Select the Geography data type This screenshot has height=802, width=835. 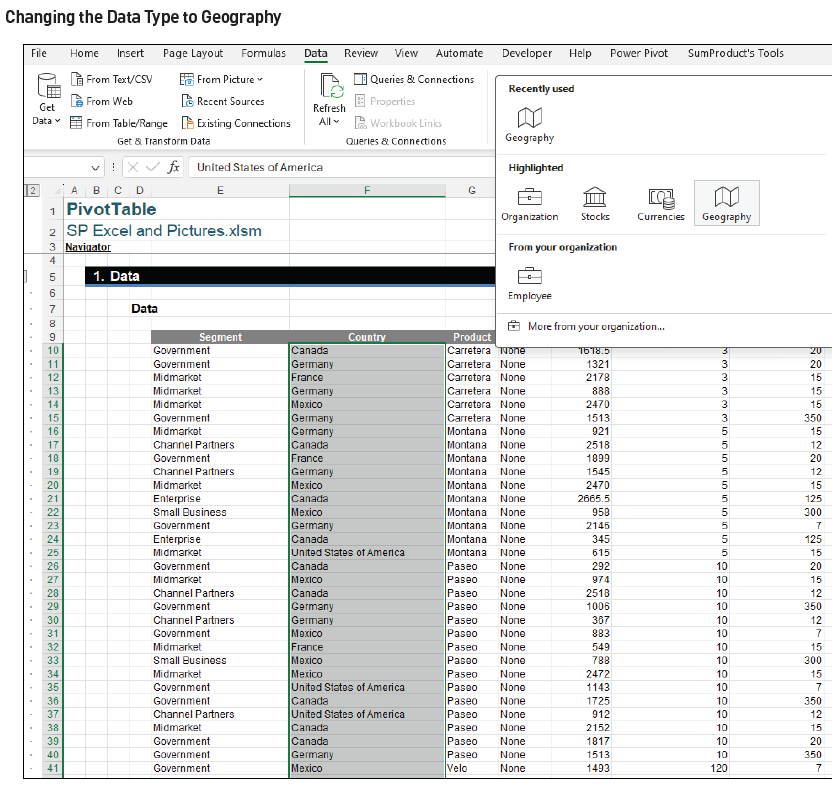726,202
